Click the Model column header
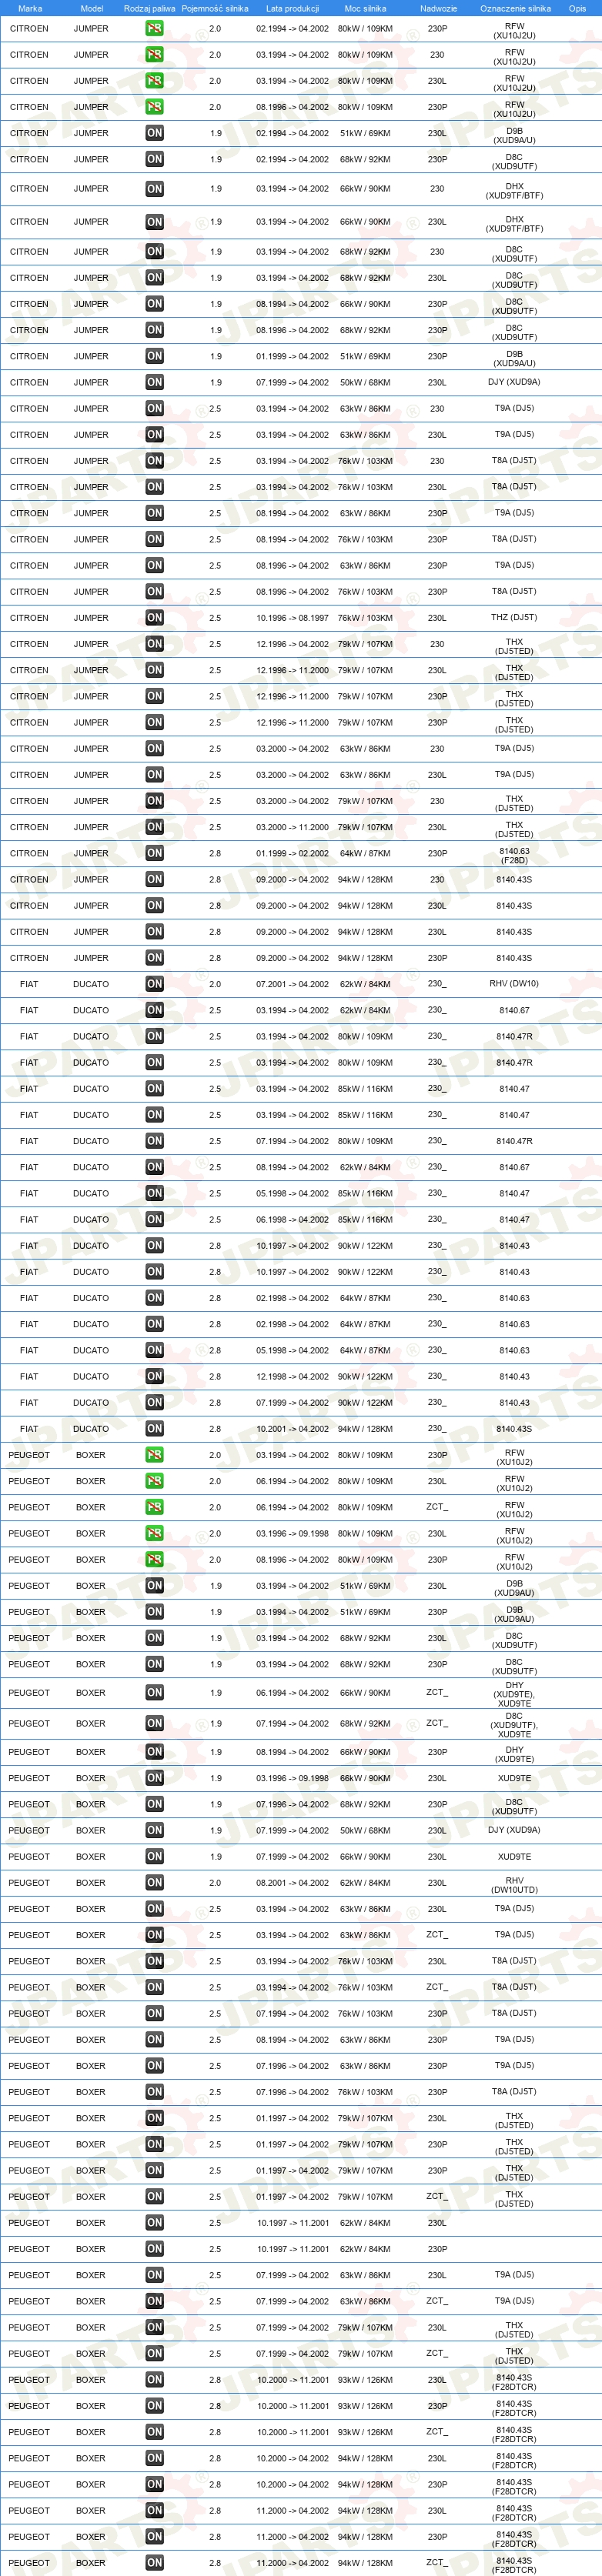Viewport: 602px width, 2576px height. coord(91,8)
